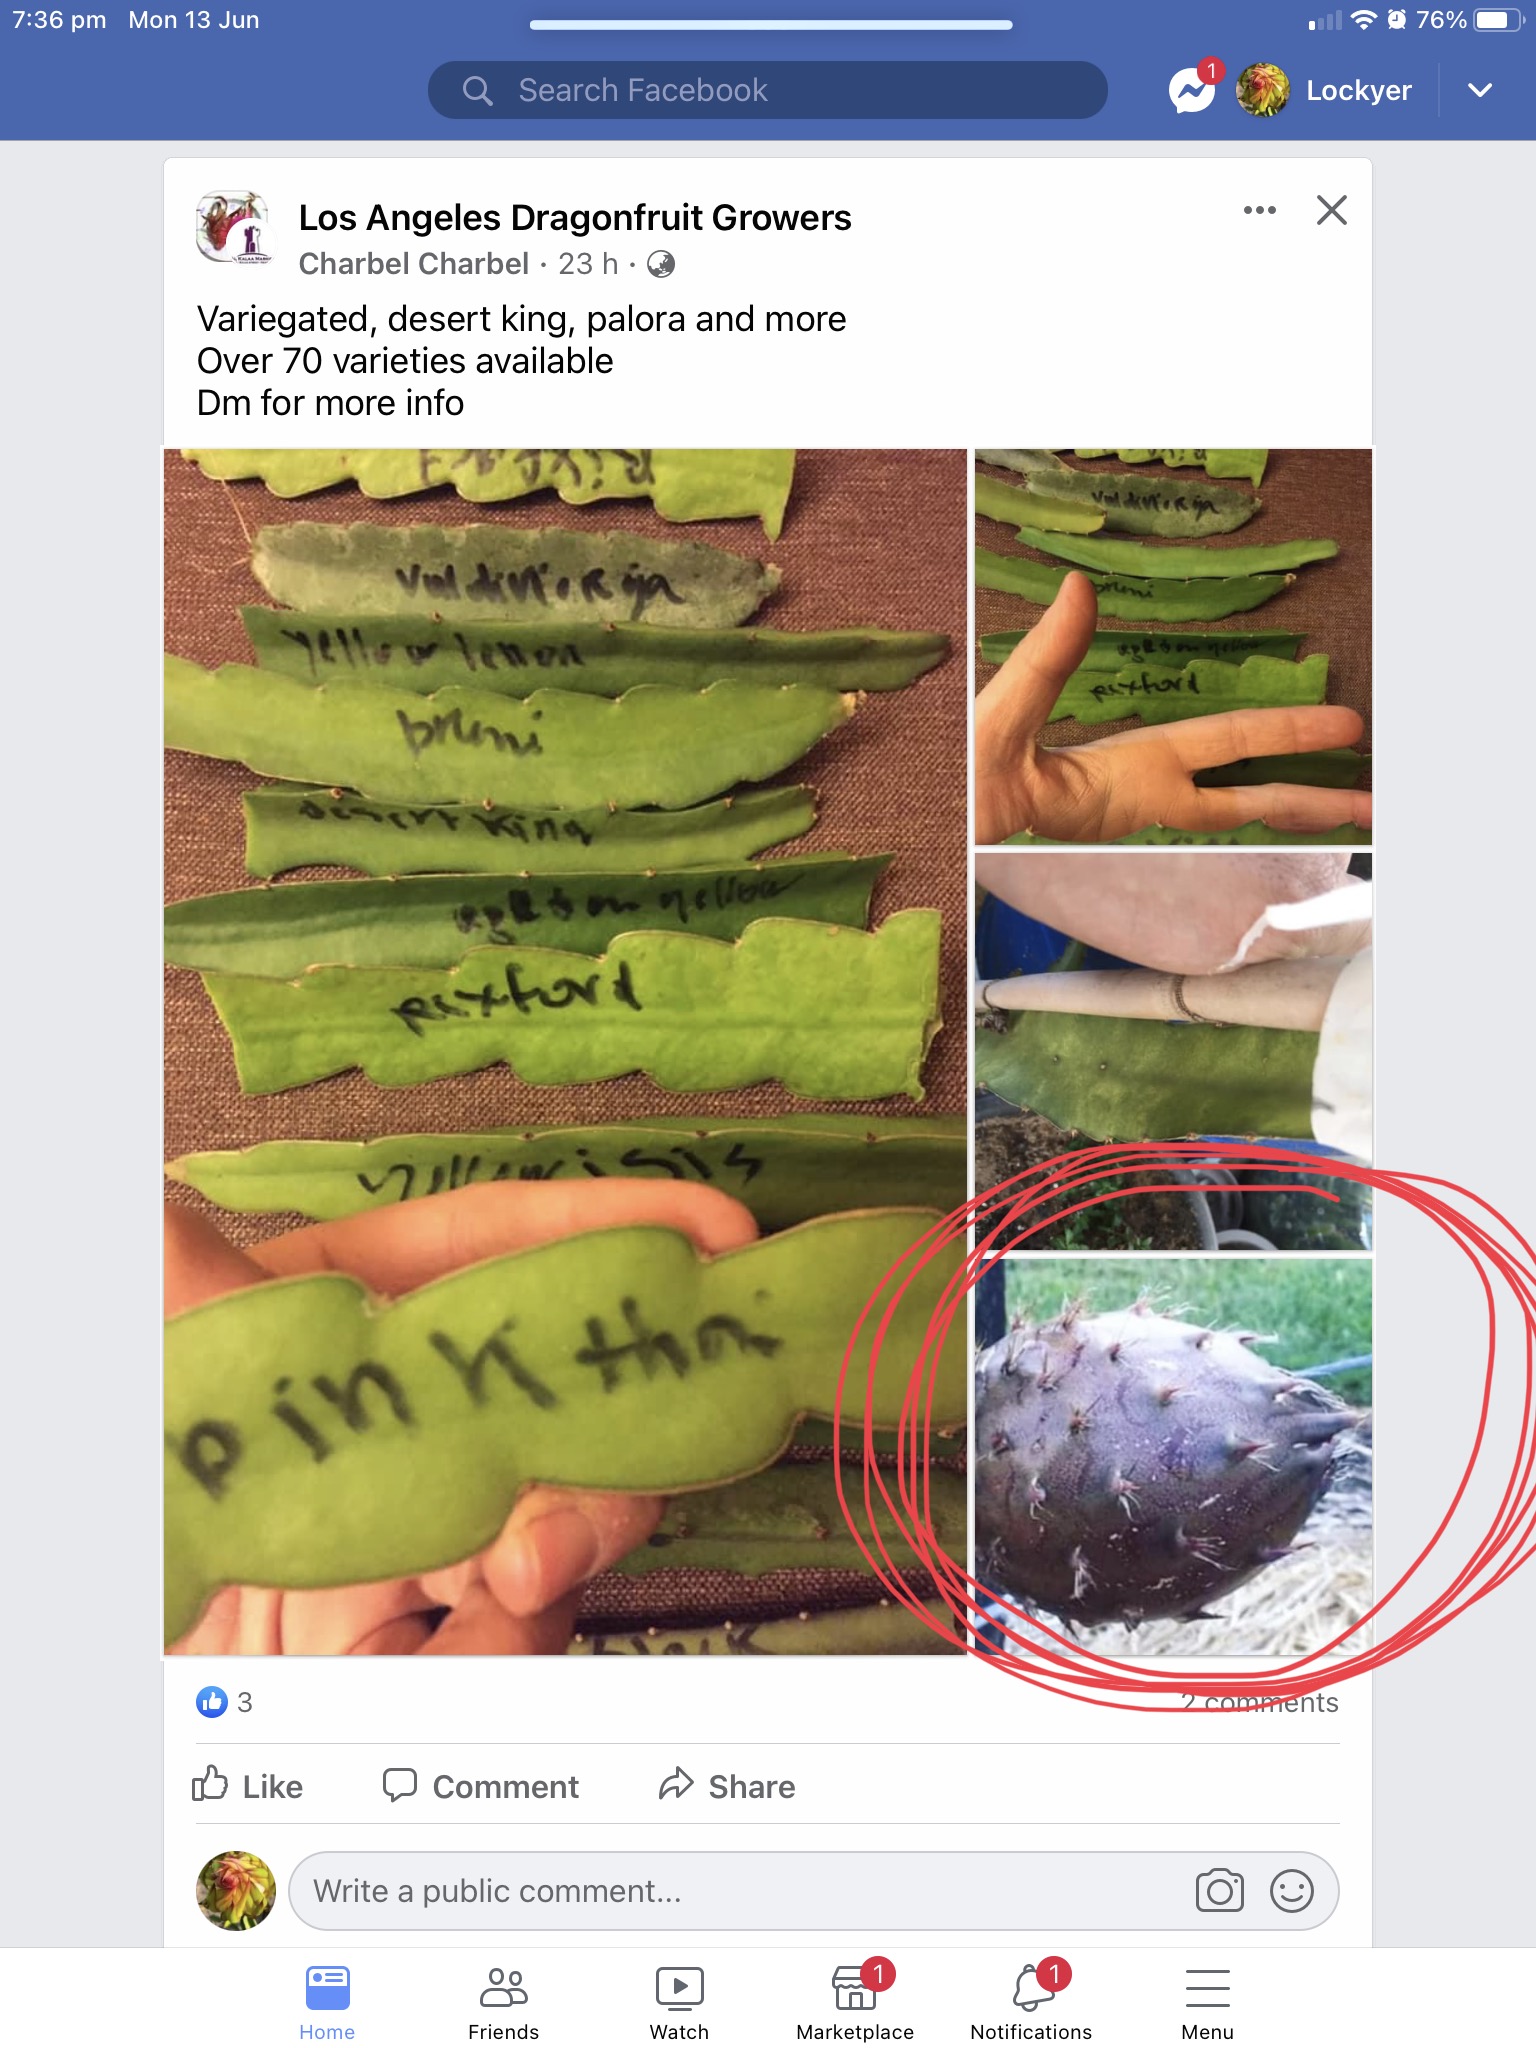Like the dragonfruit post

247,1786
